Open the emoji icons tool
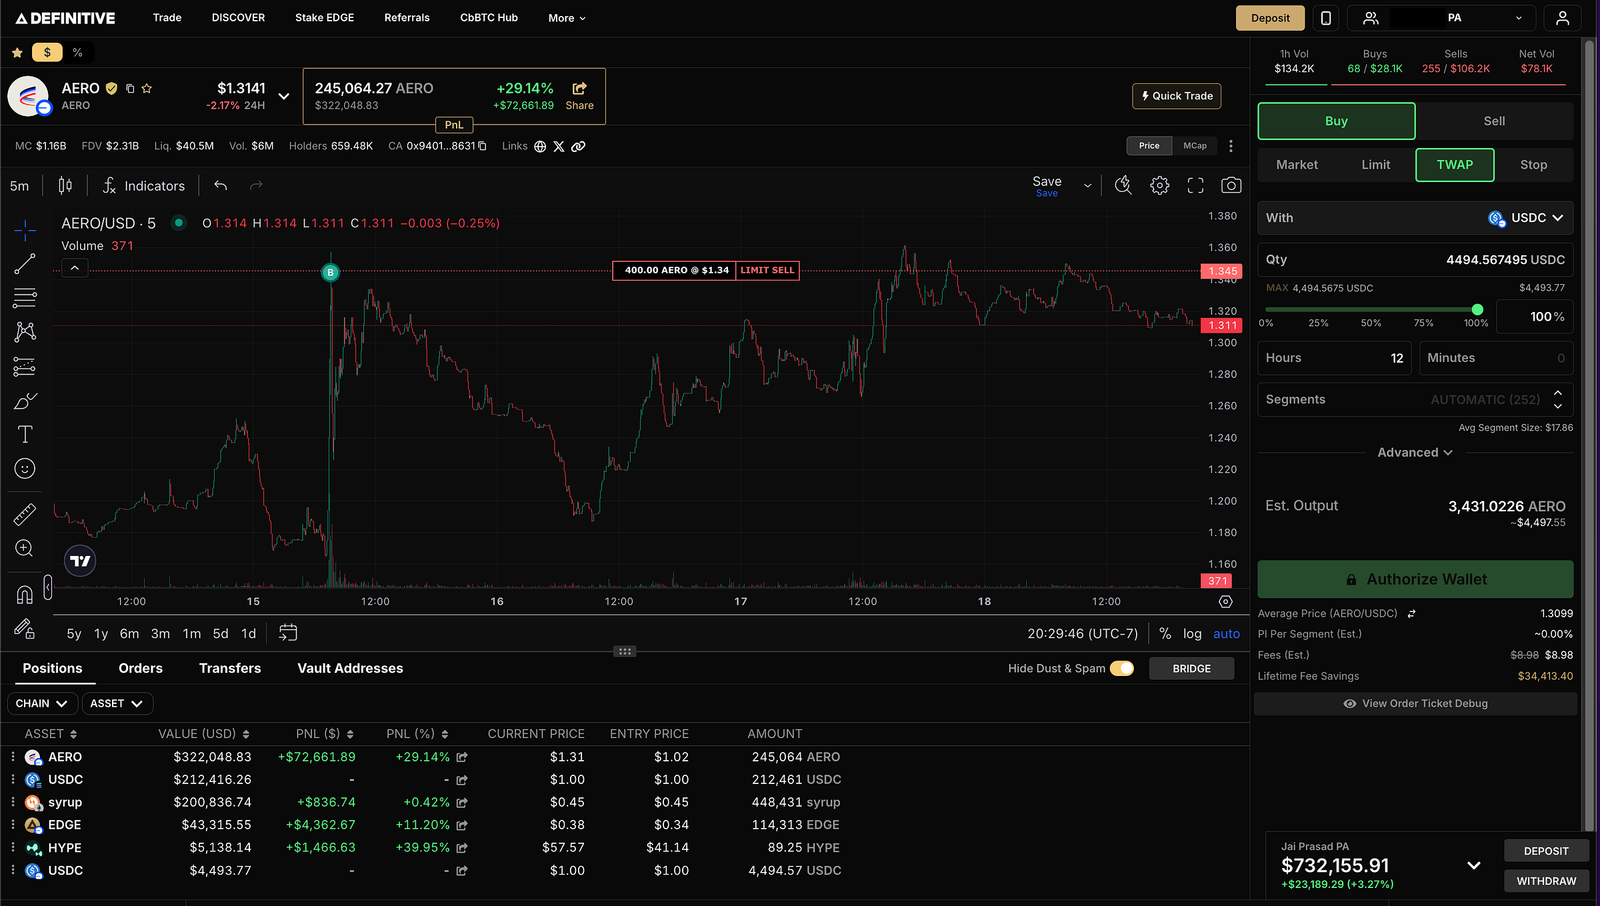The image size is (1600, 906). pos(25,469)
